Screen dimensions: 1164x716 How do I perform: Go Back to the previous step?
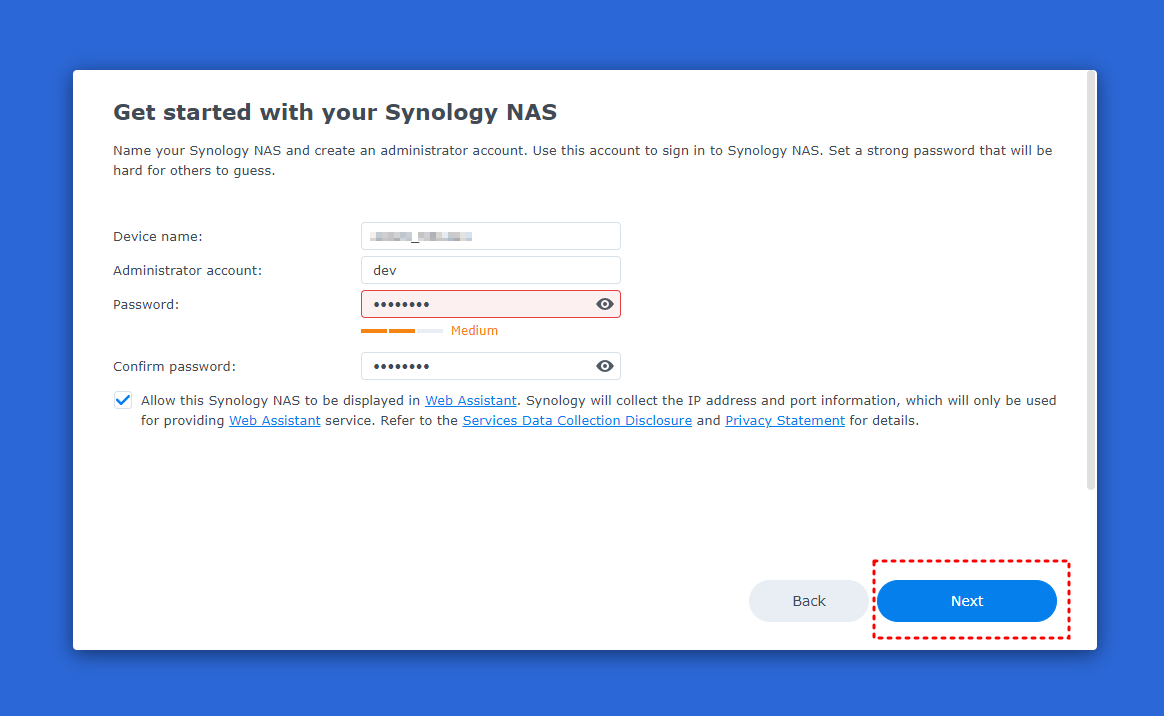(x=808, y=601)
